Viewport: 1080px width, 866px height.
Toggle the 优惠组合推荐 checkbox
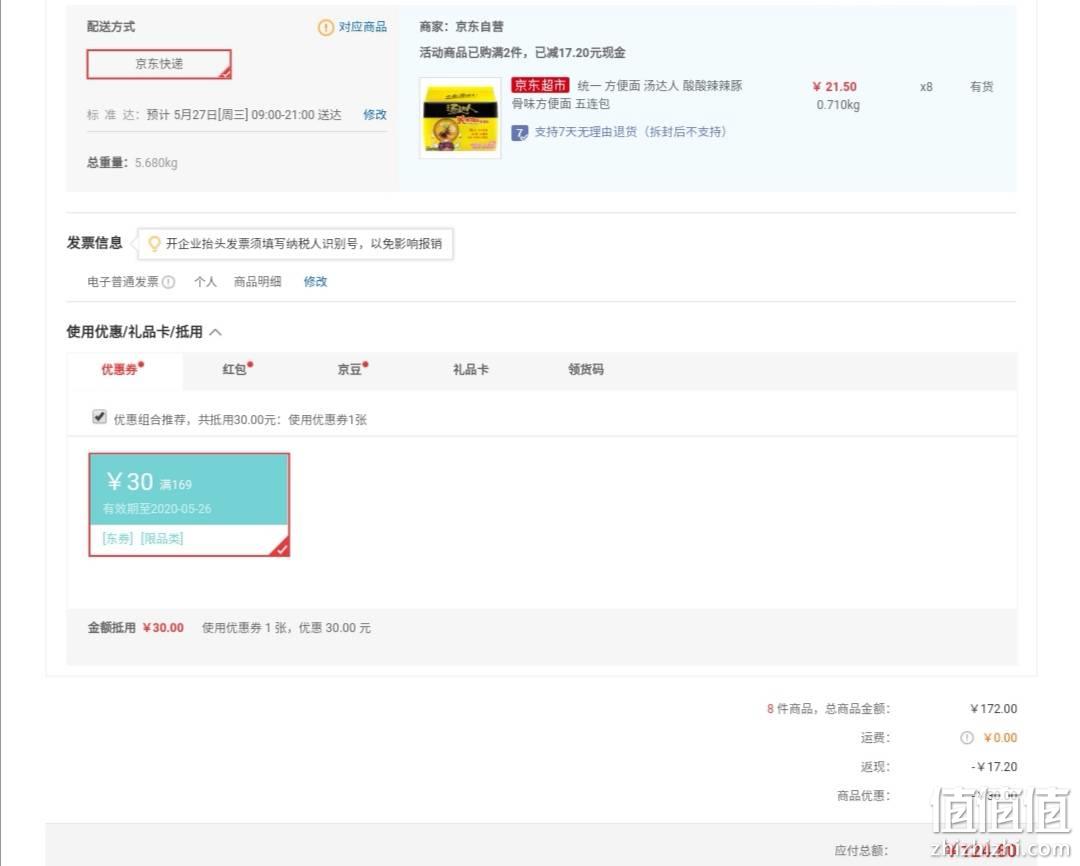click(99, 417)
